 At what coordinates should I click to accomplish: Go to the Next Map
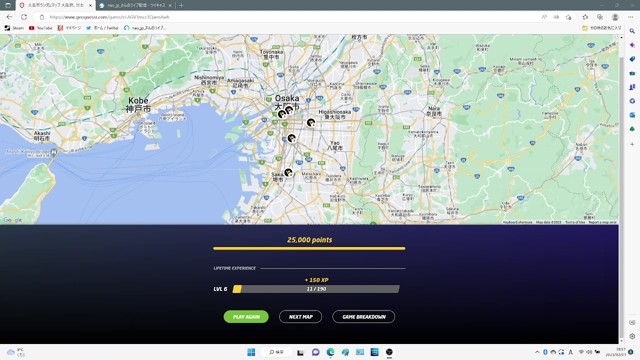[300, 317]
